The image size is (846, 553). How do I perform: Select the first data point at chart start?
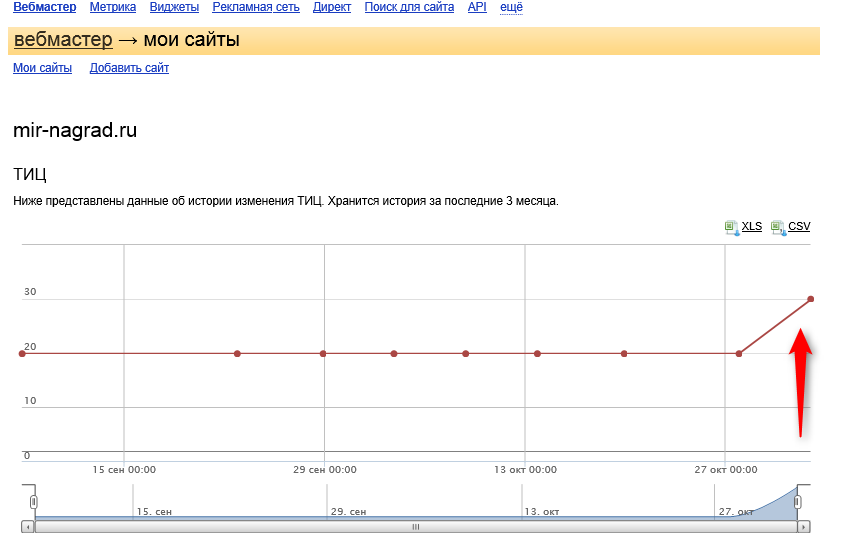[22, 354]
